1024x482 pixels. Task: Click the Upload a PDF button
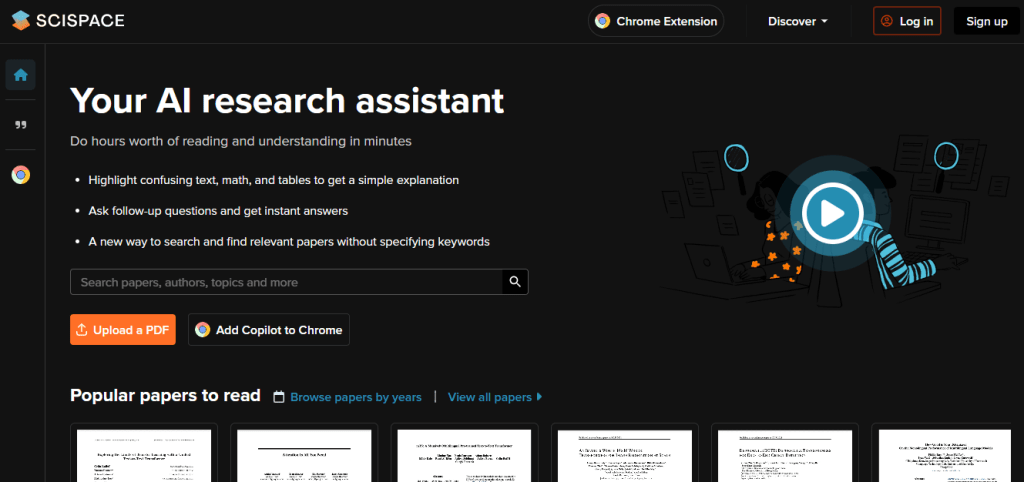(x=123, y=330)
